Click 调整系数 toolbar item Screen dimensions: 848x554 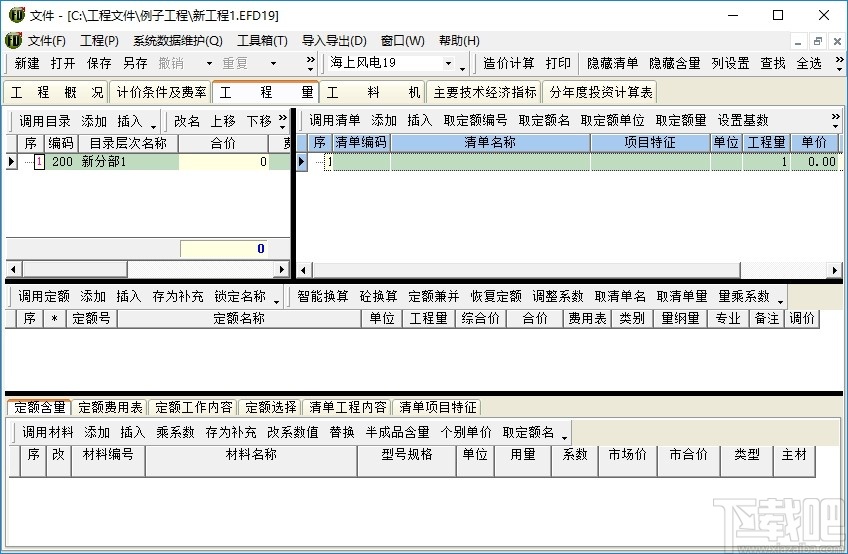click(558, 296)
